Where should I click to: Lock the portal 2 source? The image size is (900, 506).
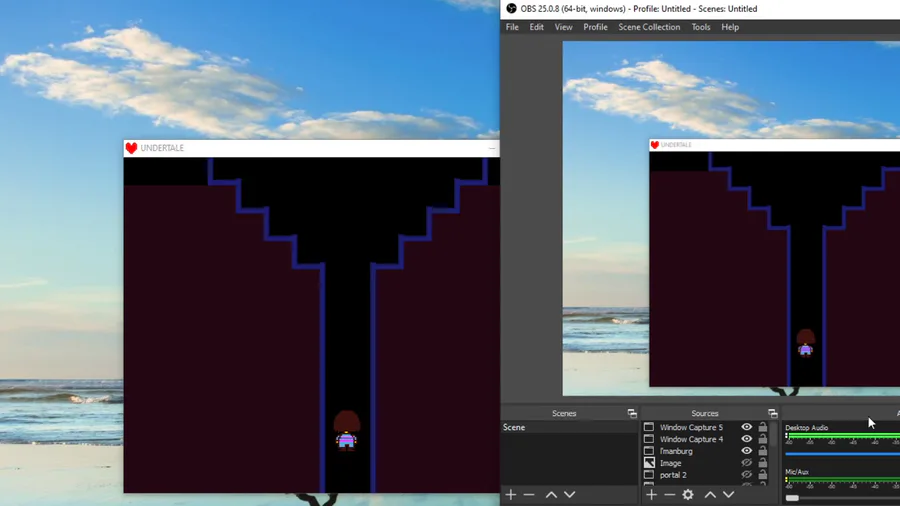click(763, 475)
